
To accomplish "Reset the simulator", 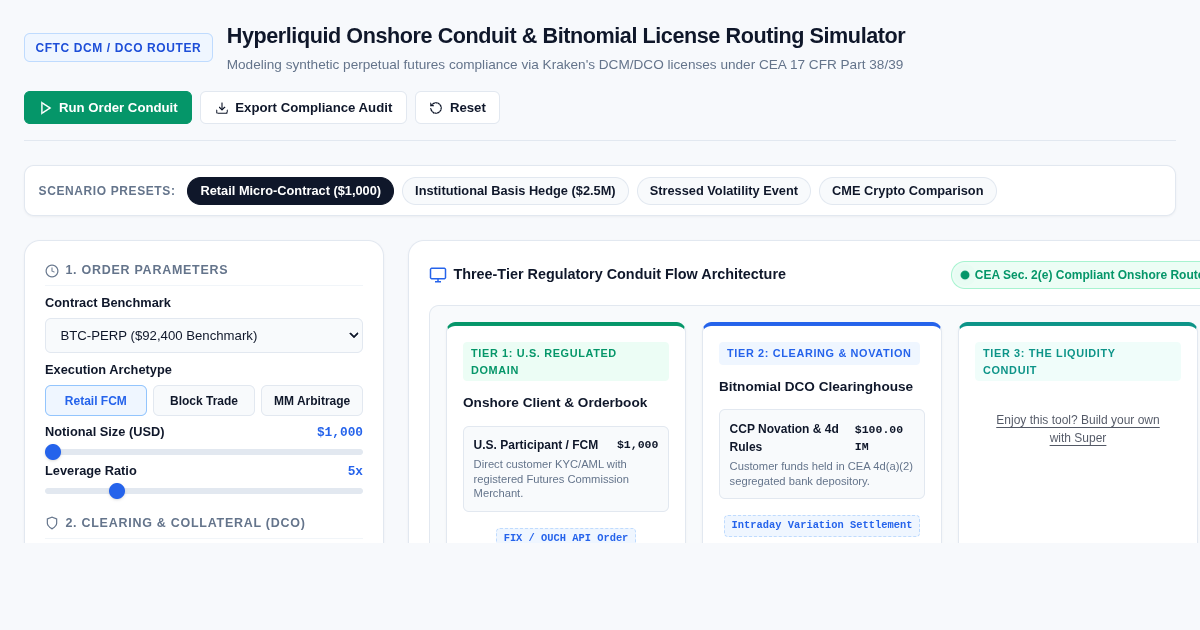I will 457,108.
